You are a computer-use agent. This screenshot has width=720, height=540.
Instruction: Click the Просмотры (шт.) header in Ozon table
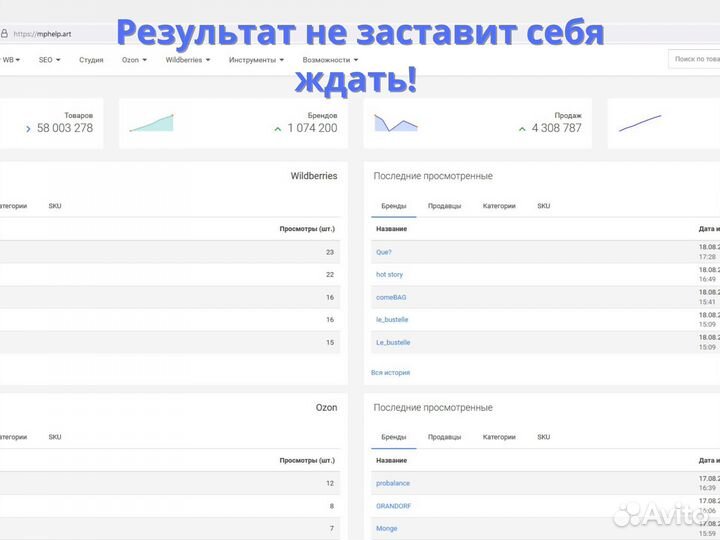[307, 460]
